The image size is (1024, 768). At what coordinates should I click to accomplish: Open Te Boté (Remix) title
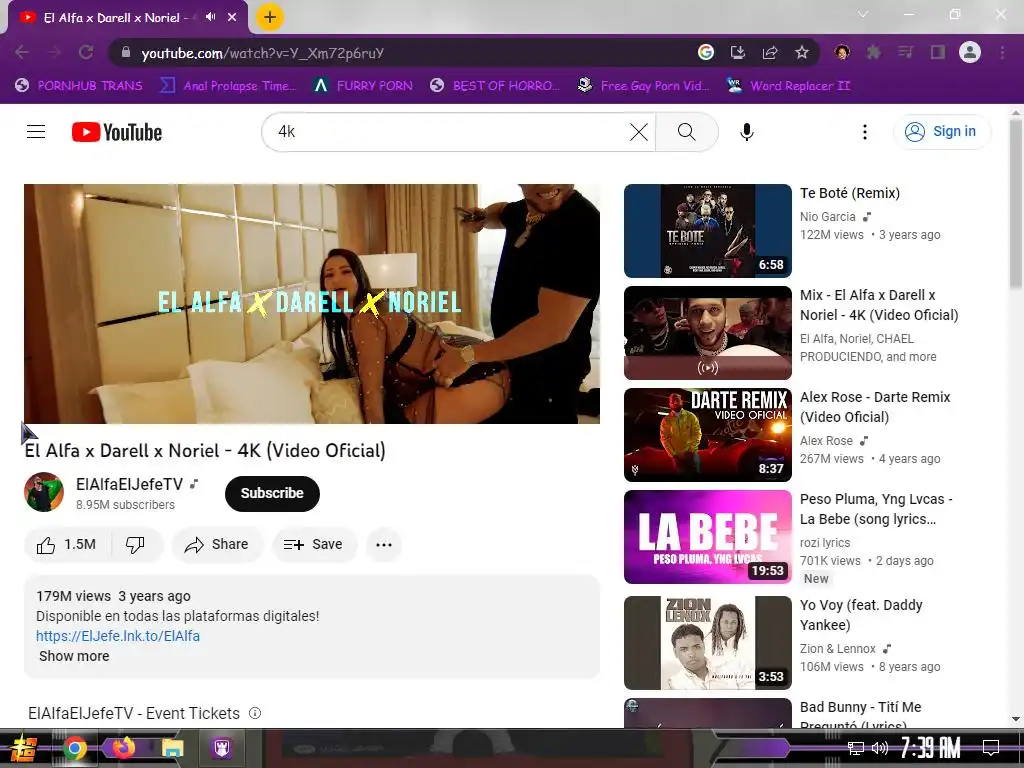click(850, 193)
